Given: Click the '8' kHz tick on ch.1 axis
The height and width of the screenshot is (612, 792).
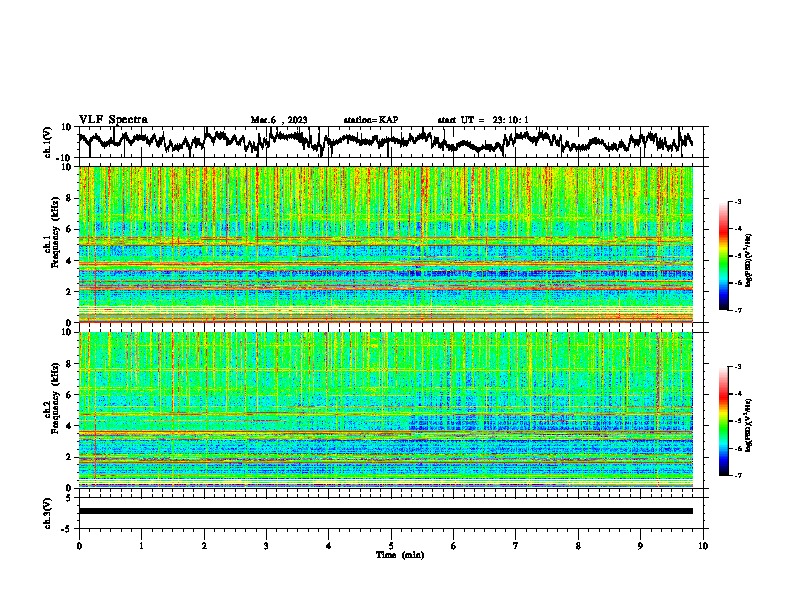Looking at the screenshot, I should pos(69,198).
